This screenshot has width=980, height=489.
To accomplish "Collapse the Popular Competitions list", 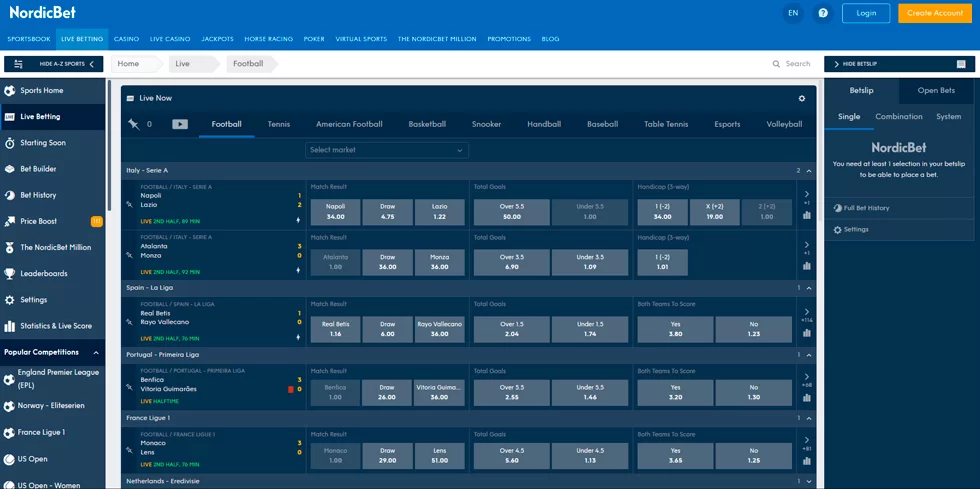I will click(x=96, y=353).
